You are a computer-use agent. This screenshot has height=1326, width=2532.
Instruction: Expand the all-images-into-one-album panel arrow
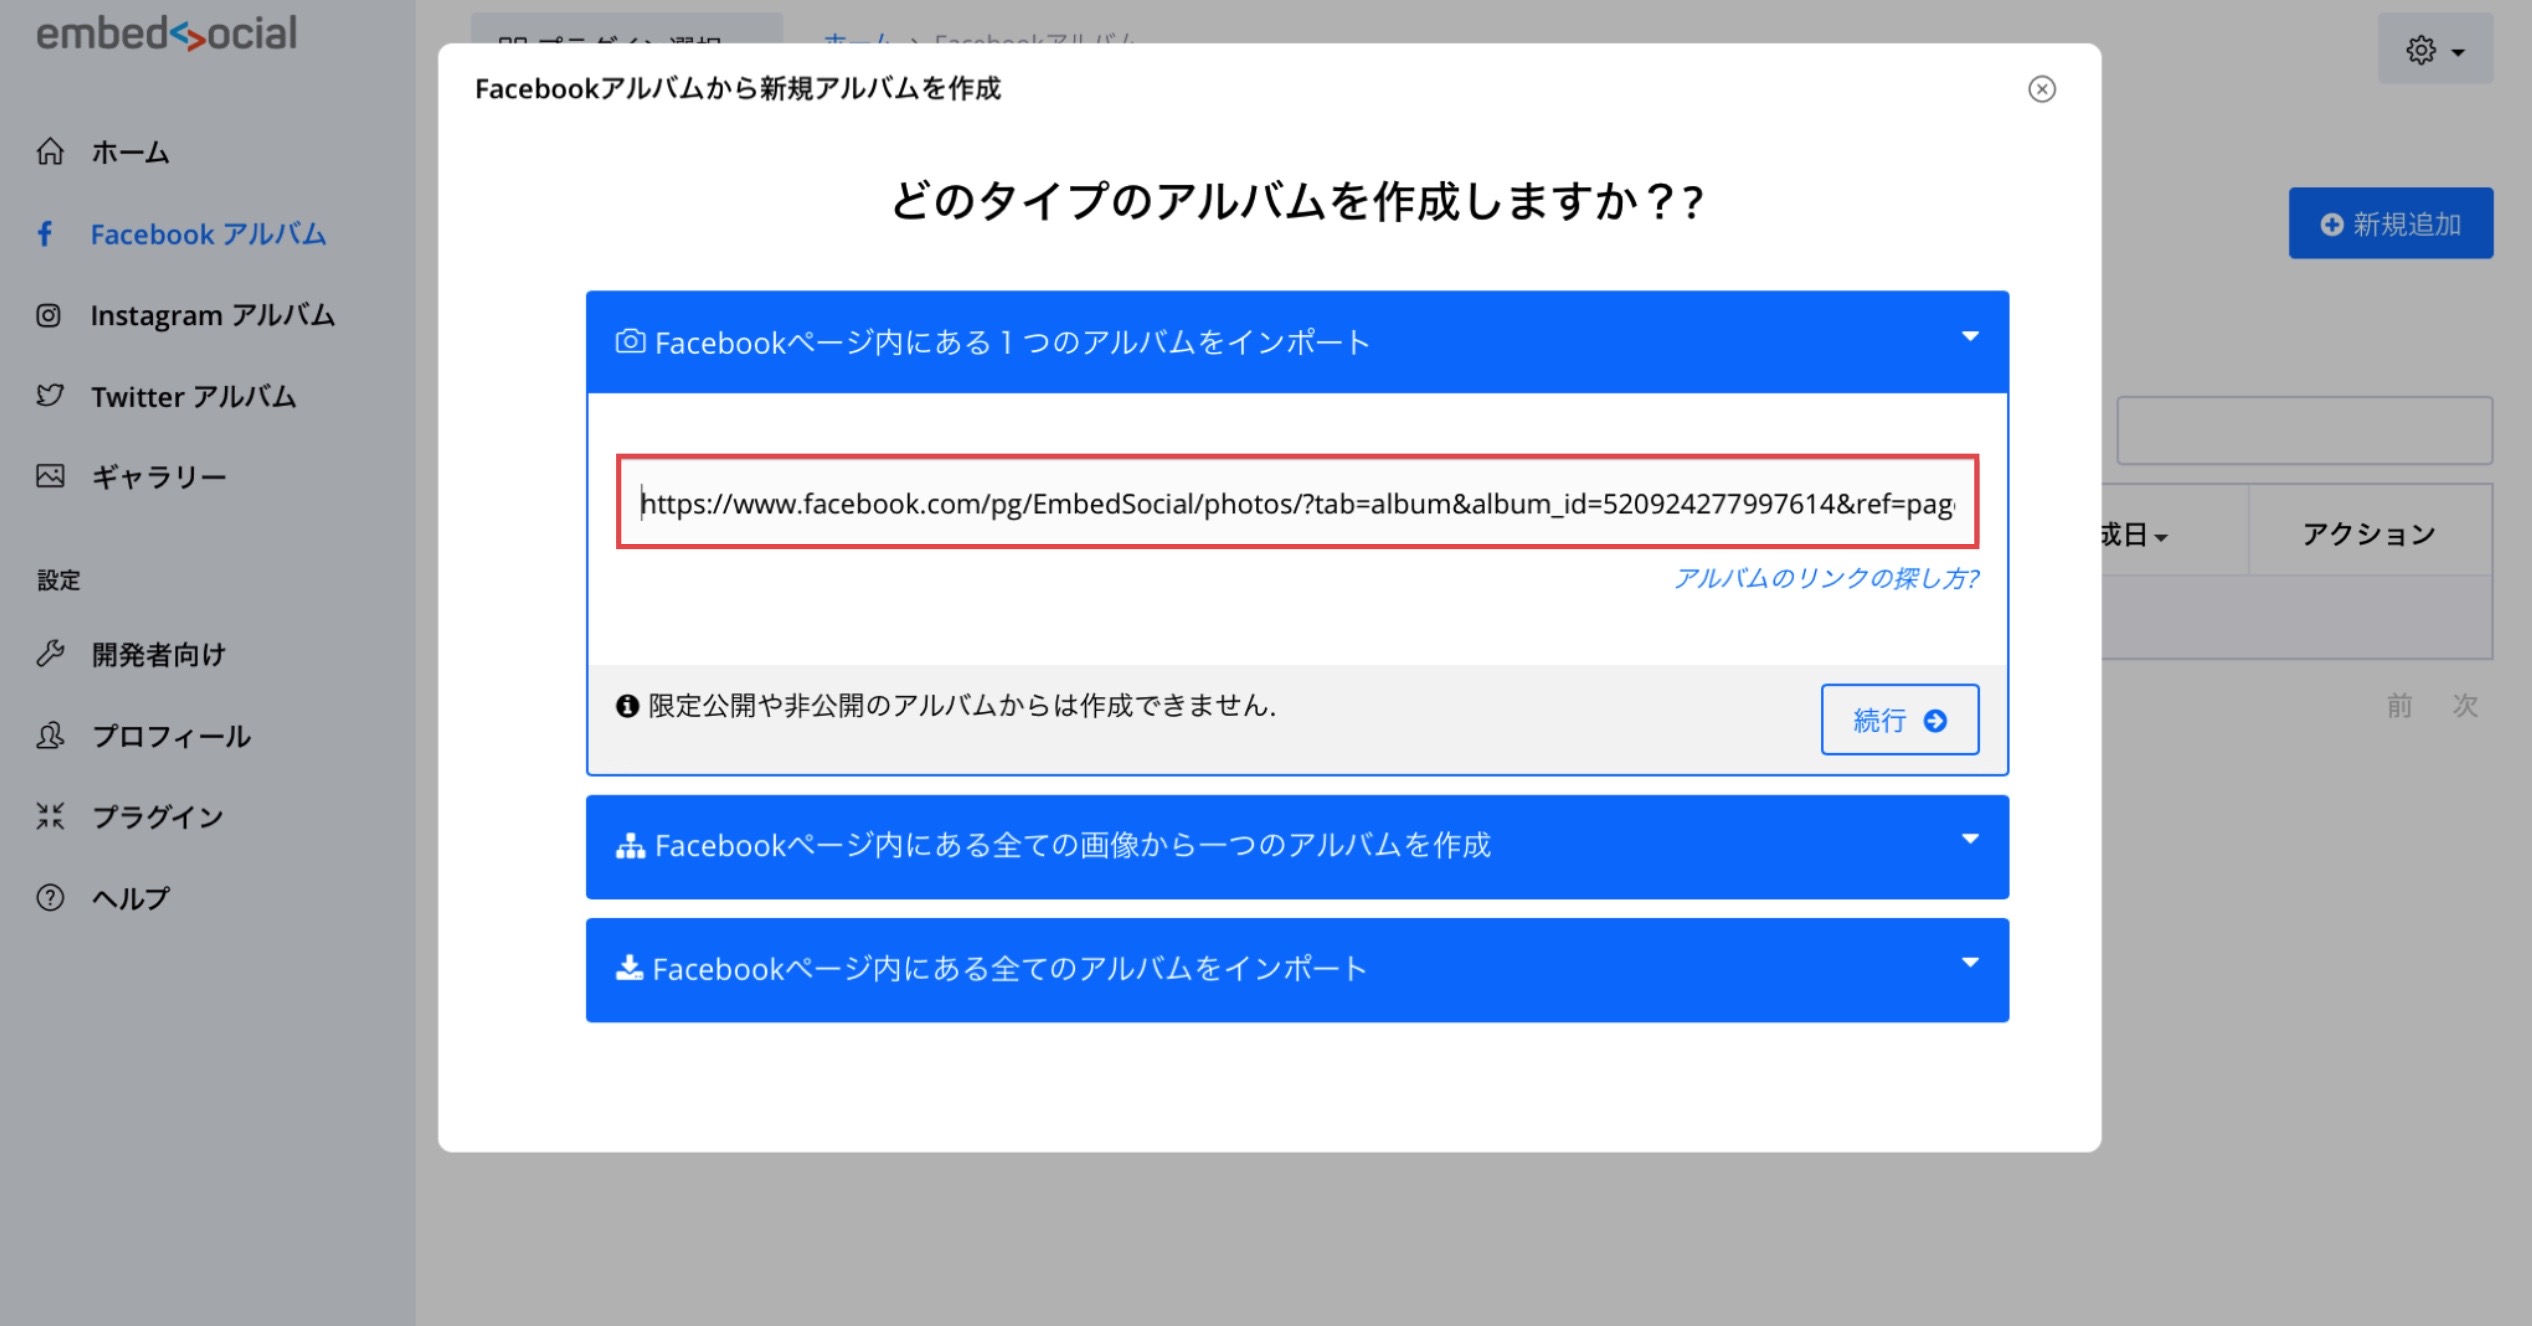(x=1970, y=840)
